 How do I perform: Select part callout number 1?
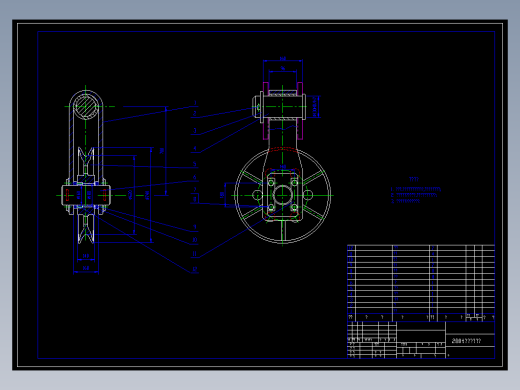pyautogui.click(x=195, y=103)
